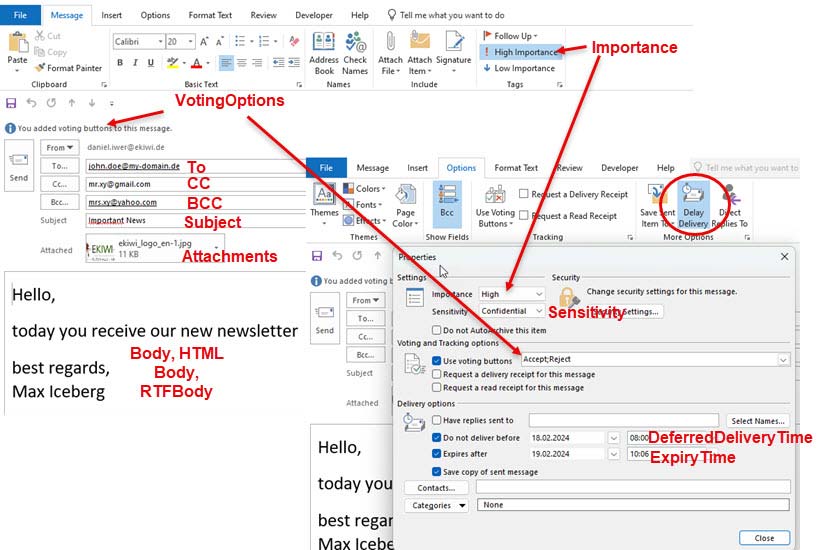This screenshot has height=550, width=824.
Task: Check Do not AutoArchive this item
Action: [436, 330]
